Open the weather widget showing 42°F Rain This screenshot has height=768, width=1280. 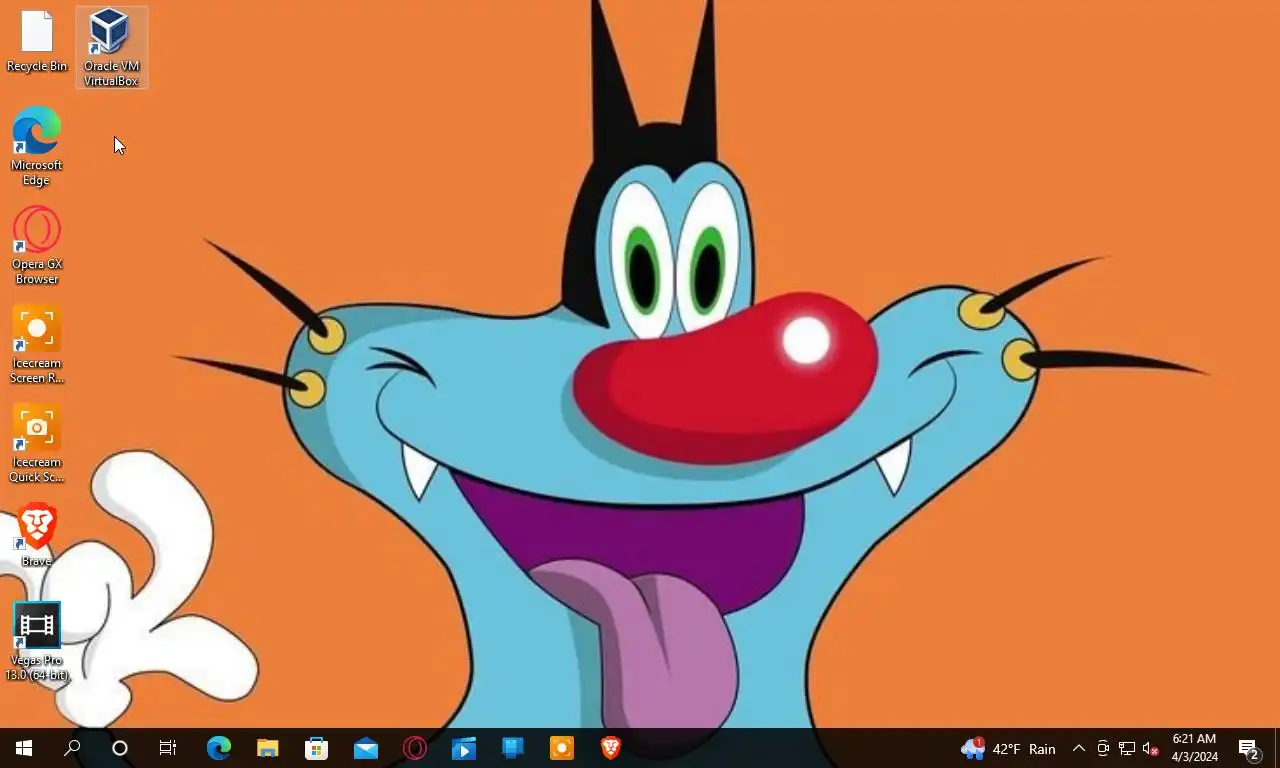click(1008, 748)
